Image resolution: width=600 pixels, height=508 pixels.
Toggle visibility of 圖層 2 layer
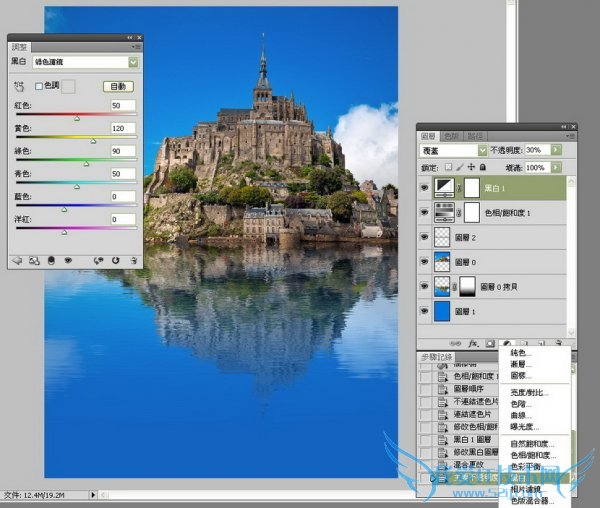(425, 237)
